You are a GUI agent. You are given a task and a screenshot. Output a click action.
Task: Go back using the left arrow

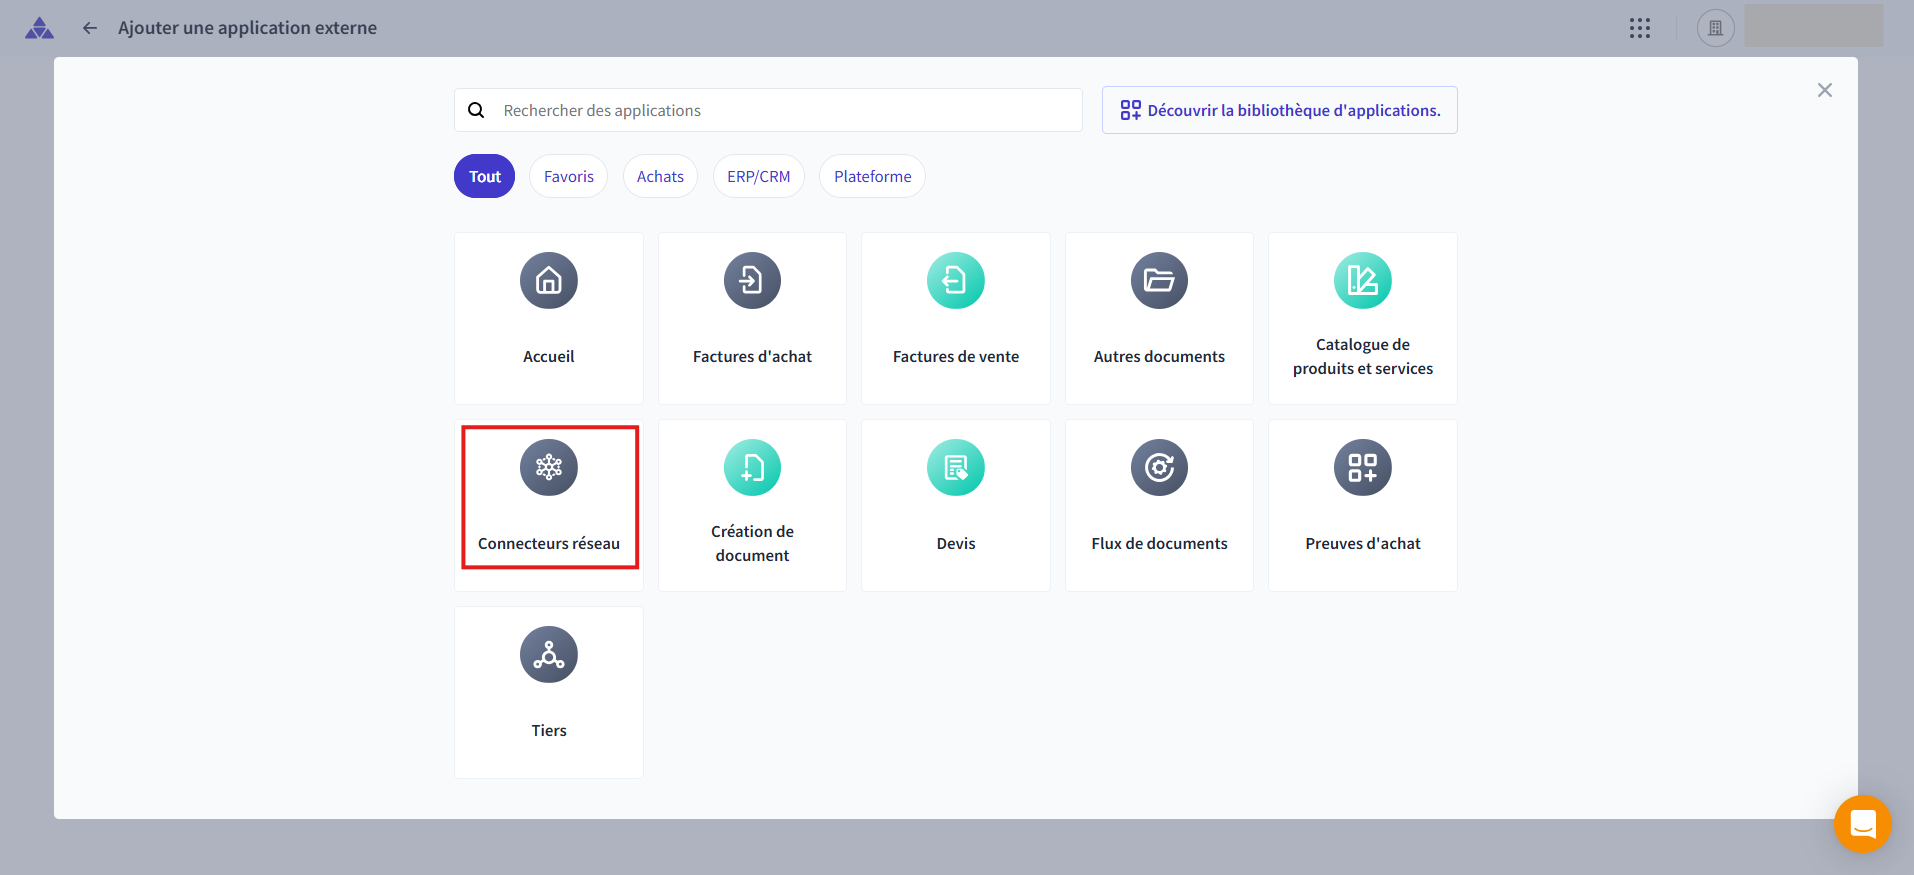[x=90, y=28]
